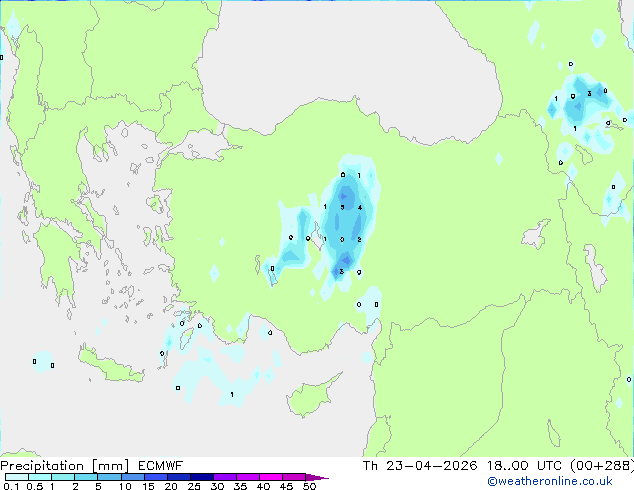Select the 0.5–1 mm legend swatch
The height and width of the screenshot is (490, 634).
(40, 477)
